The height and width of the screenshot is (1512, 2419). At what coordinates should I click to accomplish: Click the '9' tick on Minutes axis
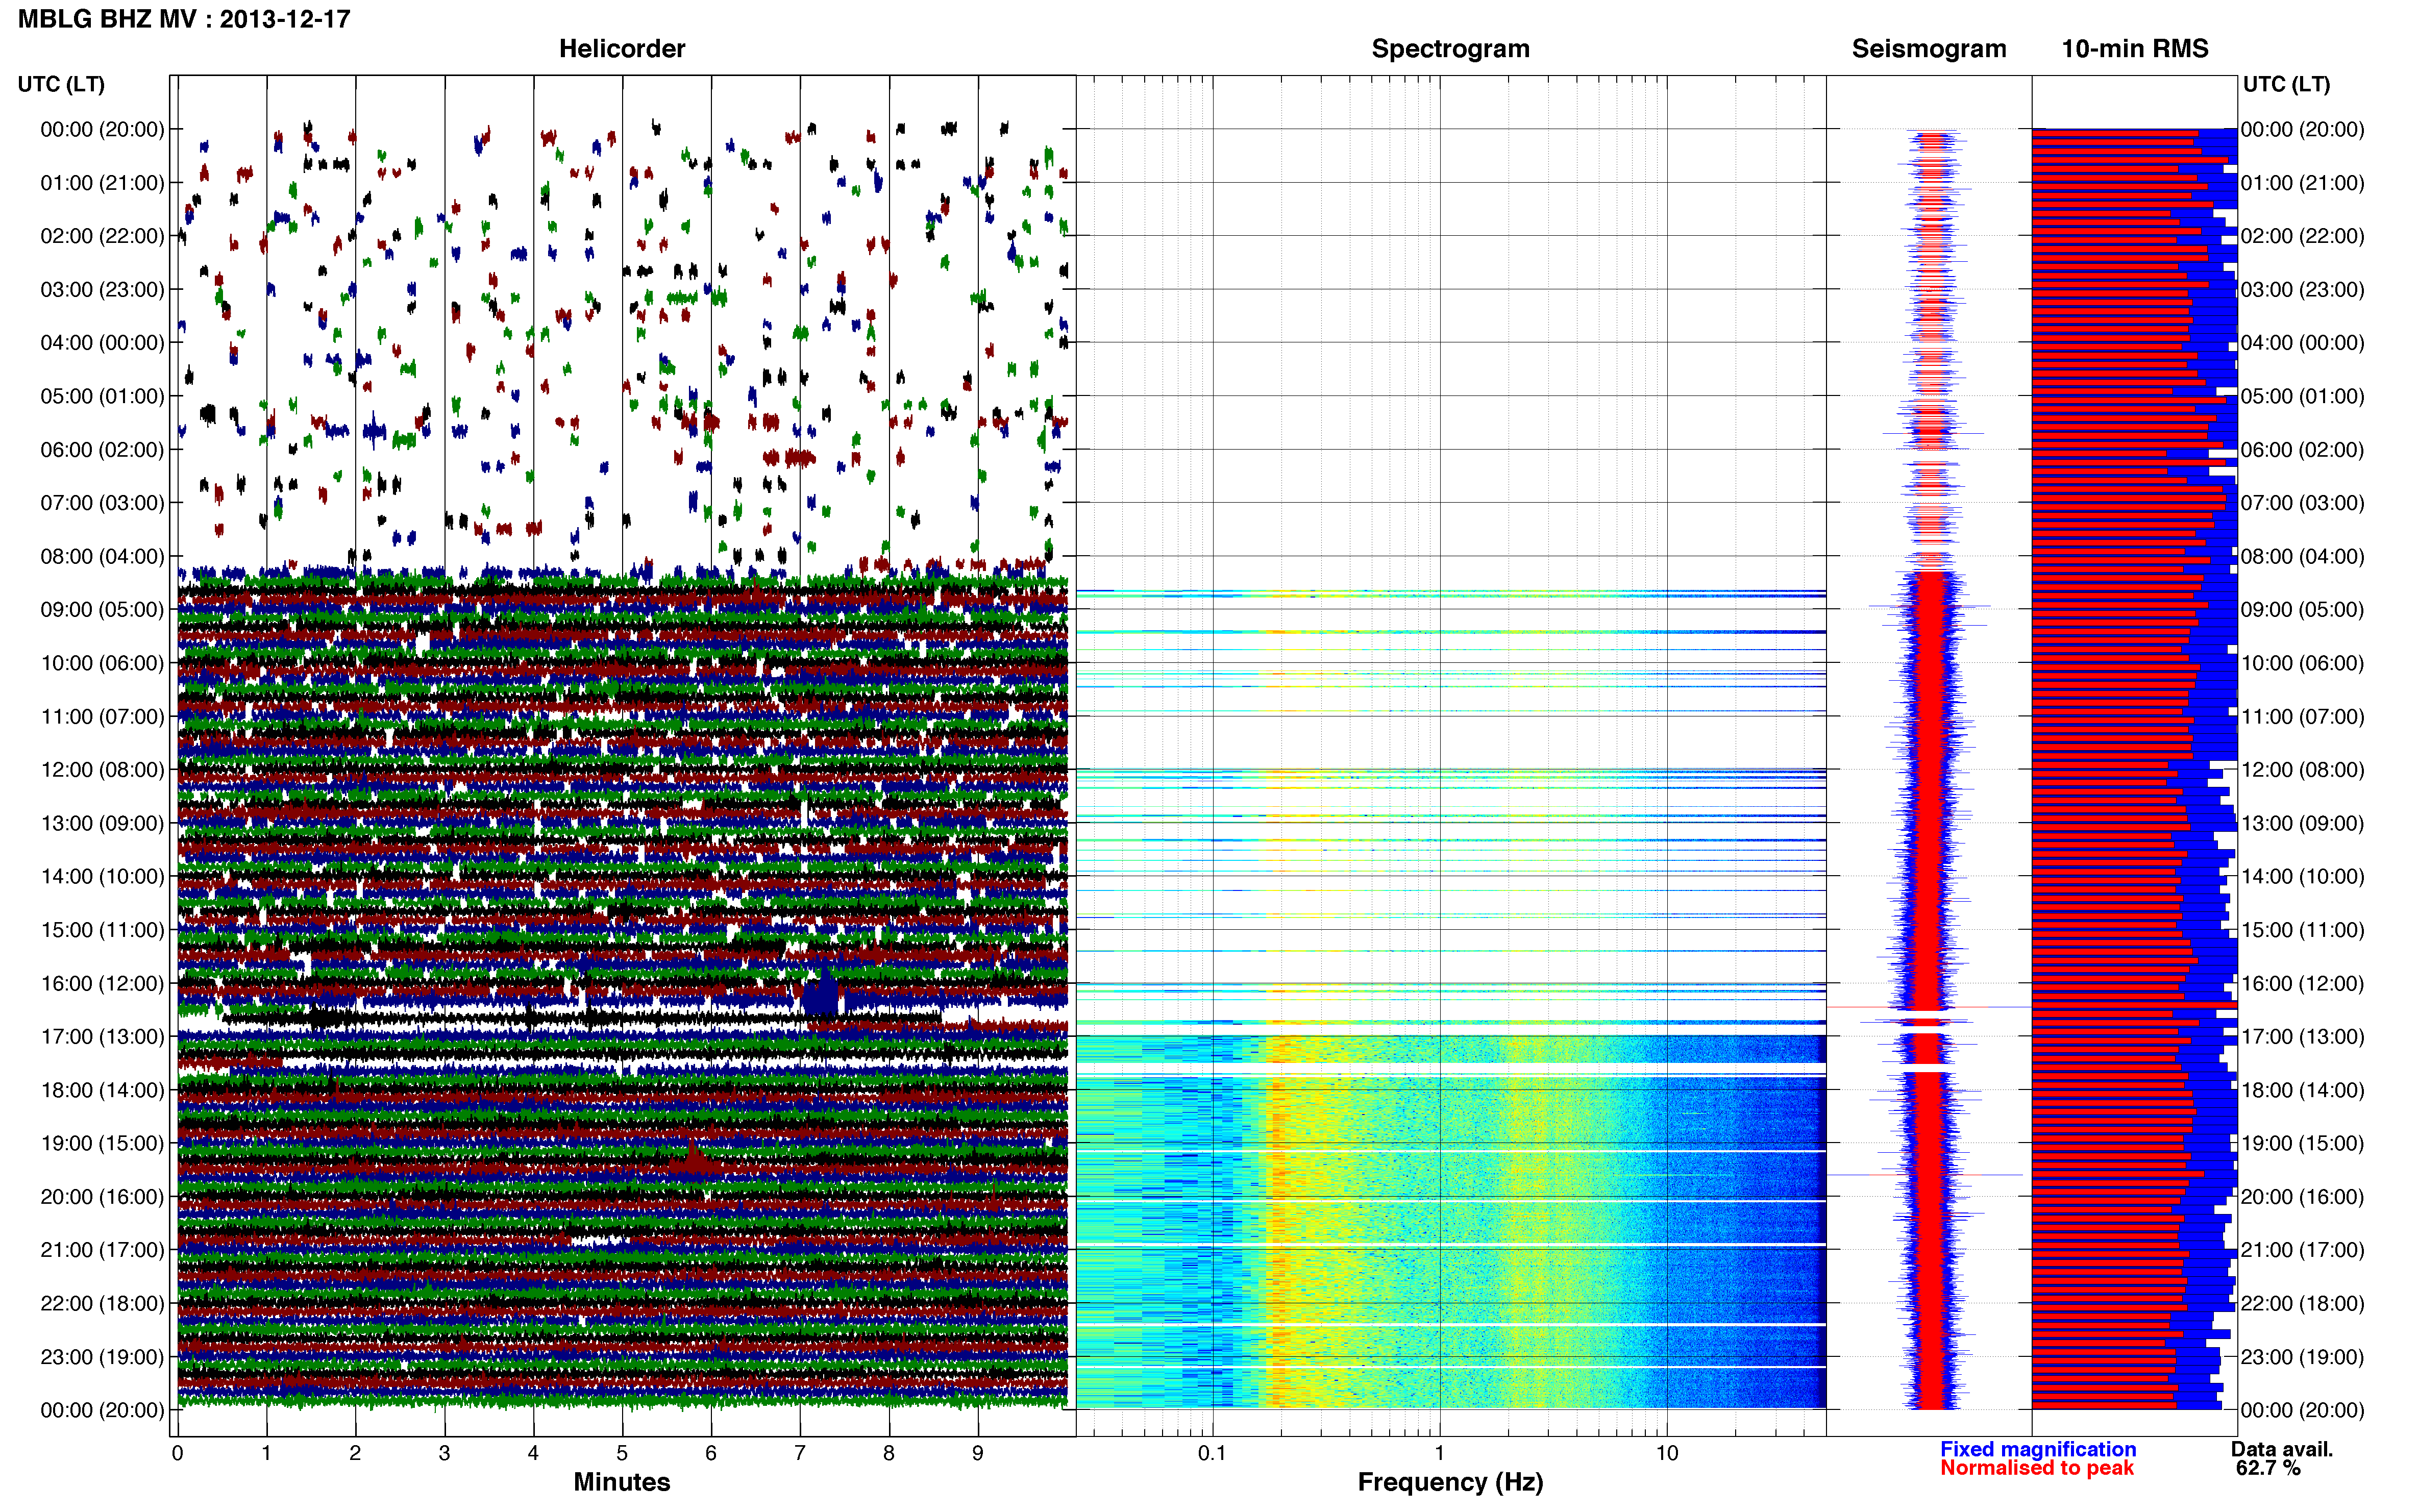tap(978, 1454)
